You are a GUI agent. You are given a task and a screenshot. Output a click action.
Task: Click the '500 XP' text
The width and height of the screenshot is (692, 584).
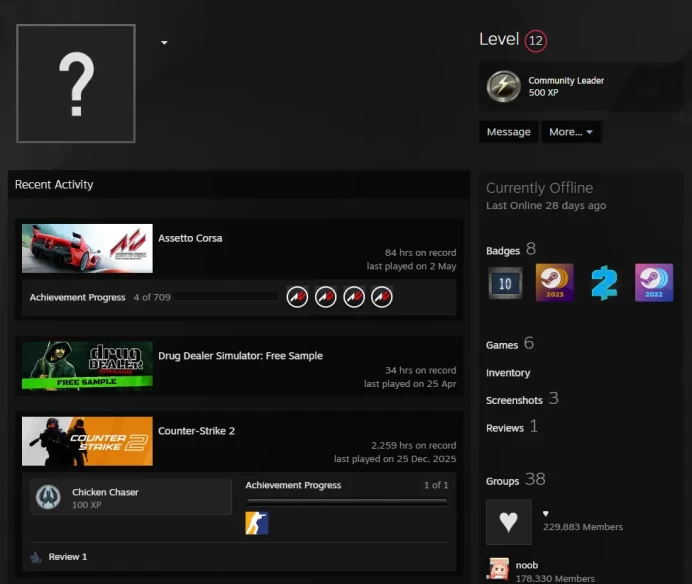(x=543, y=93)
